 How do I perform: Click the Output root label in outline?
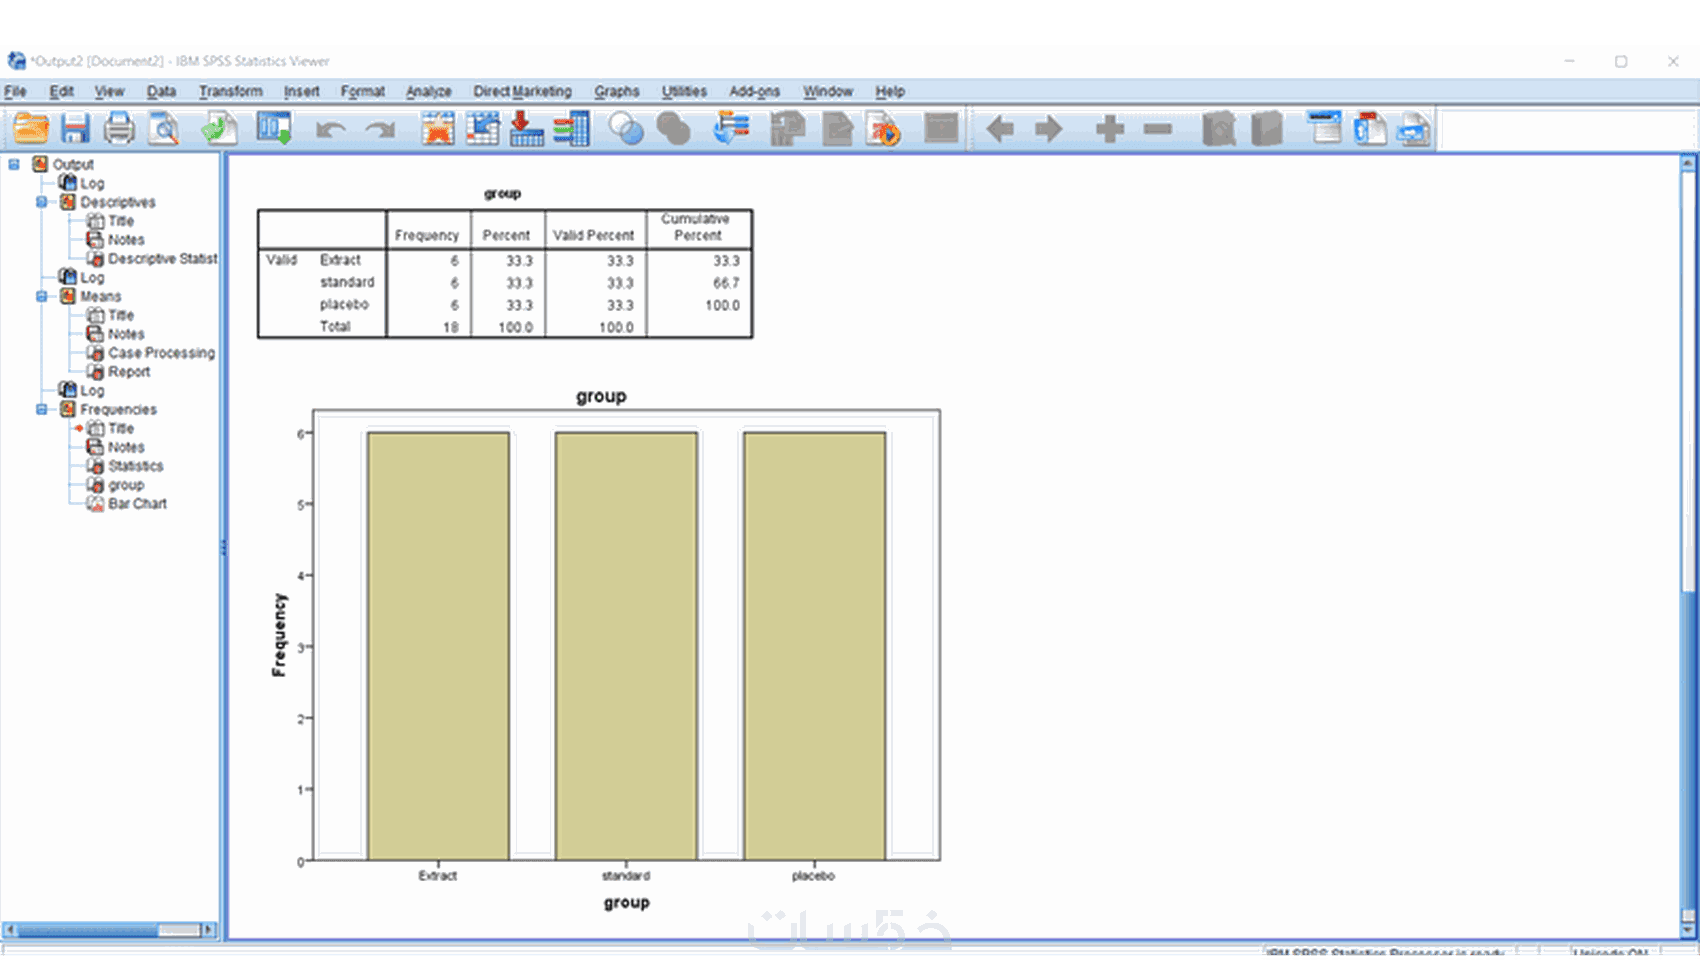(73, 164)
